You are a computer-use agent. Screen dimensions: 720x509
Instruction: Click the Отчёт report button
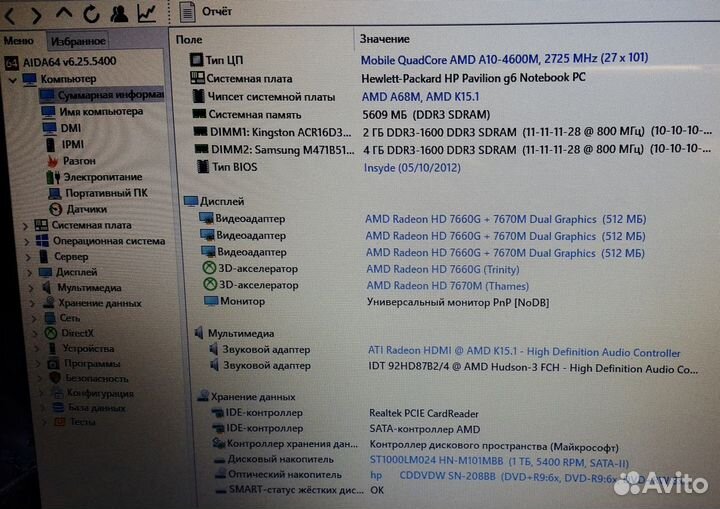205,11
